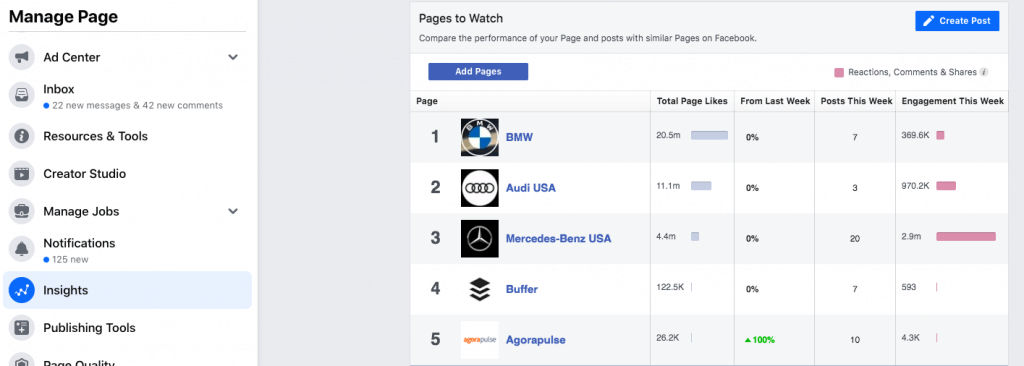1024x366 pixels.
Task: Click the BMW logo thumbnail
Action: click(x=479, y=137)
